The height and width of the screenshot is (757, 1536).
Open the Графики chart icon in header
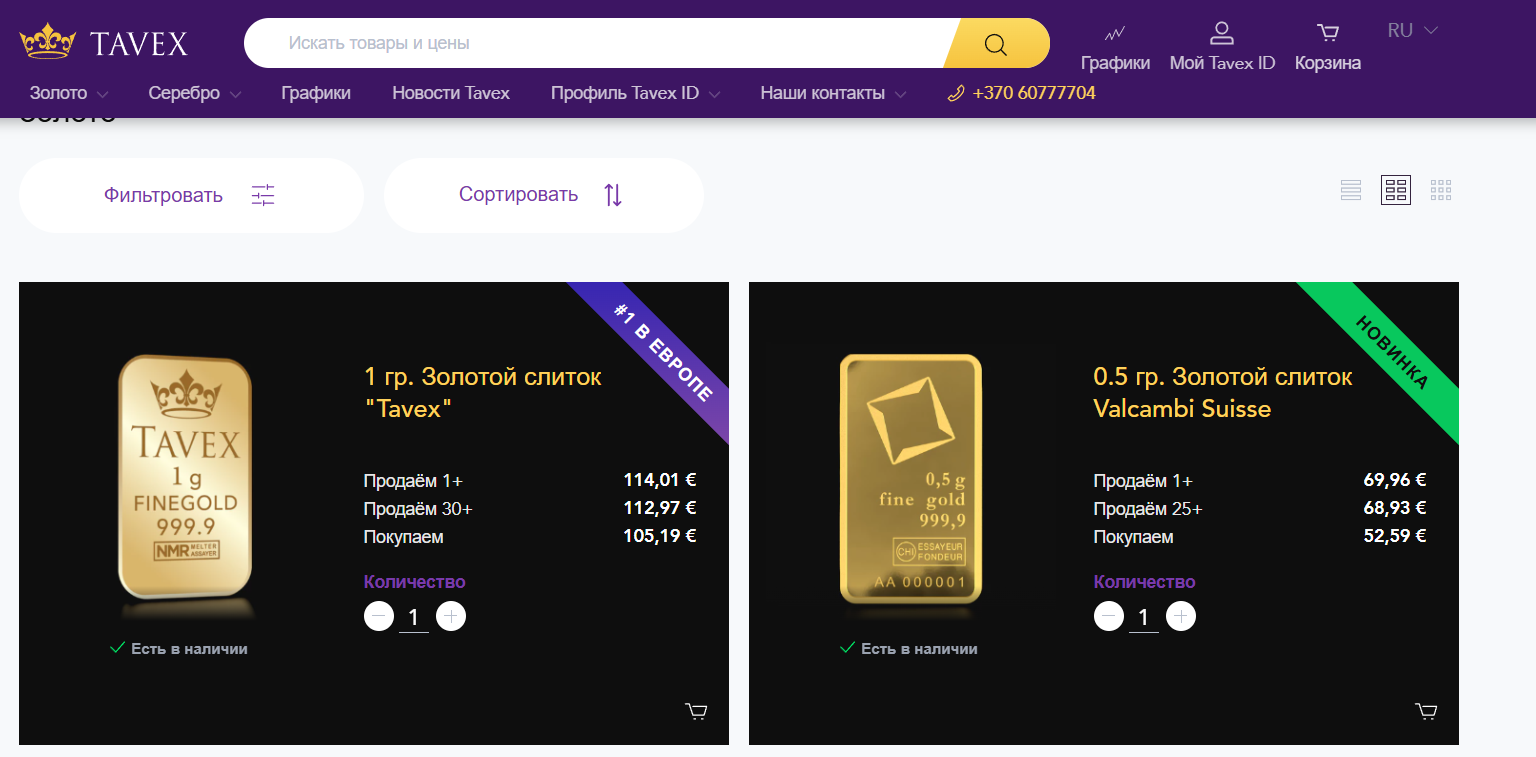tap(1115, 33)
